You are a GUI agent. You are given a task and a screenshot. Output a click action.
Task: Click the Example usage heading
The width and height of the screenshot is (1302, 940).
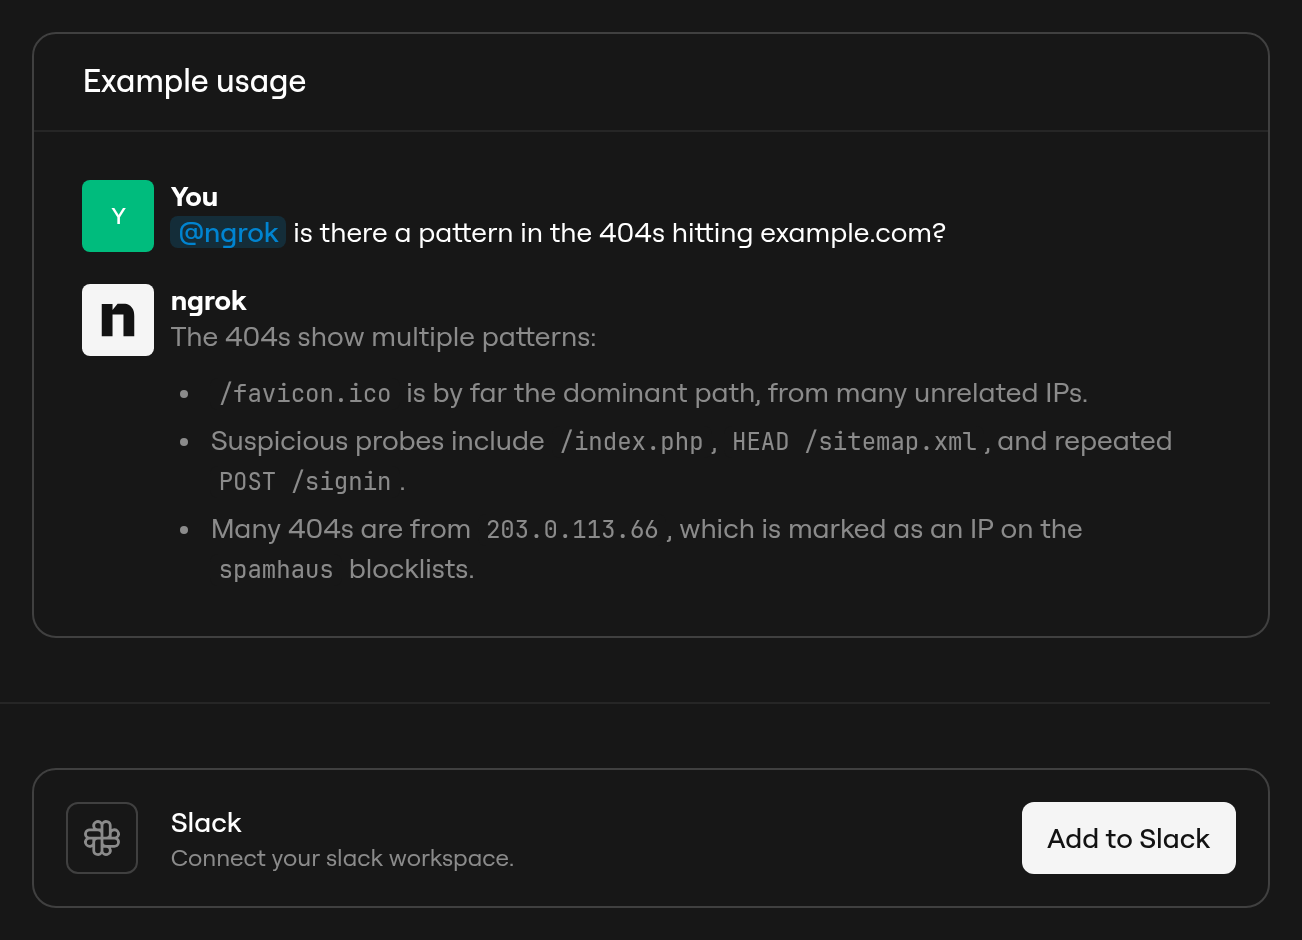pos(195,82)
